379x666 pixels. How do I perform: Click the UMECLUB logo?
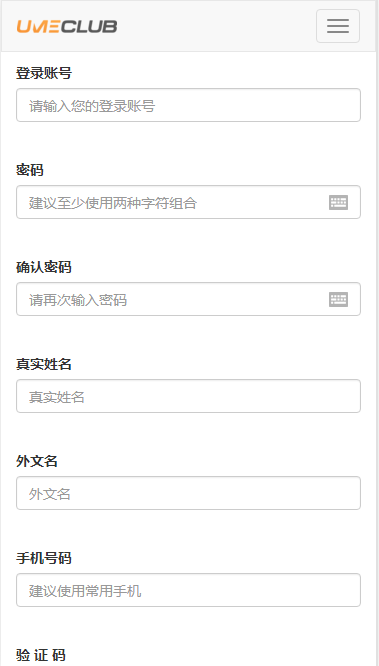coord(67,26)
